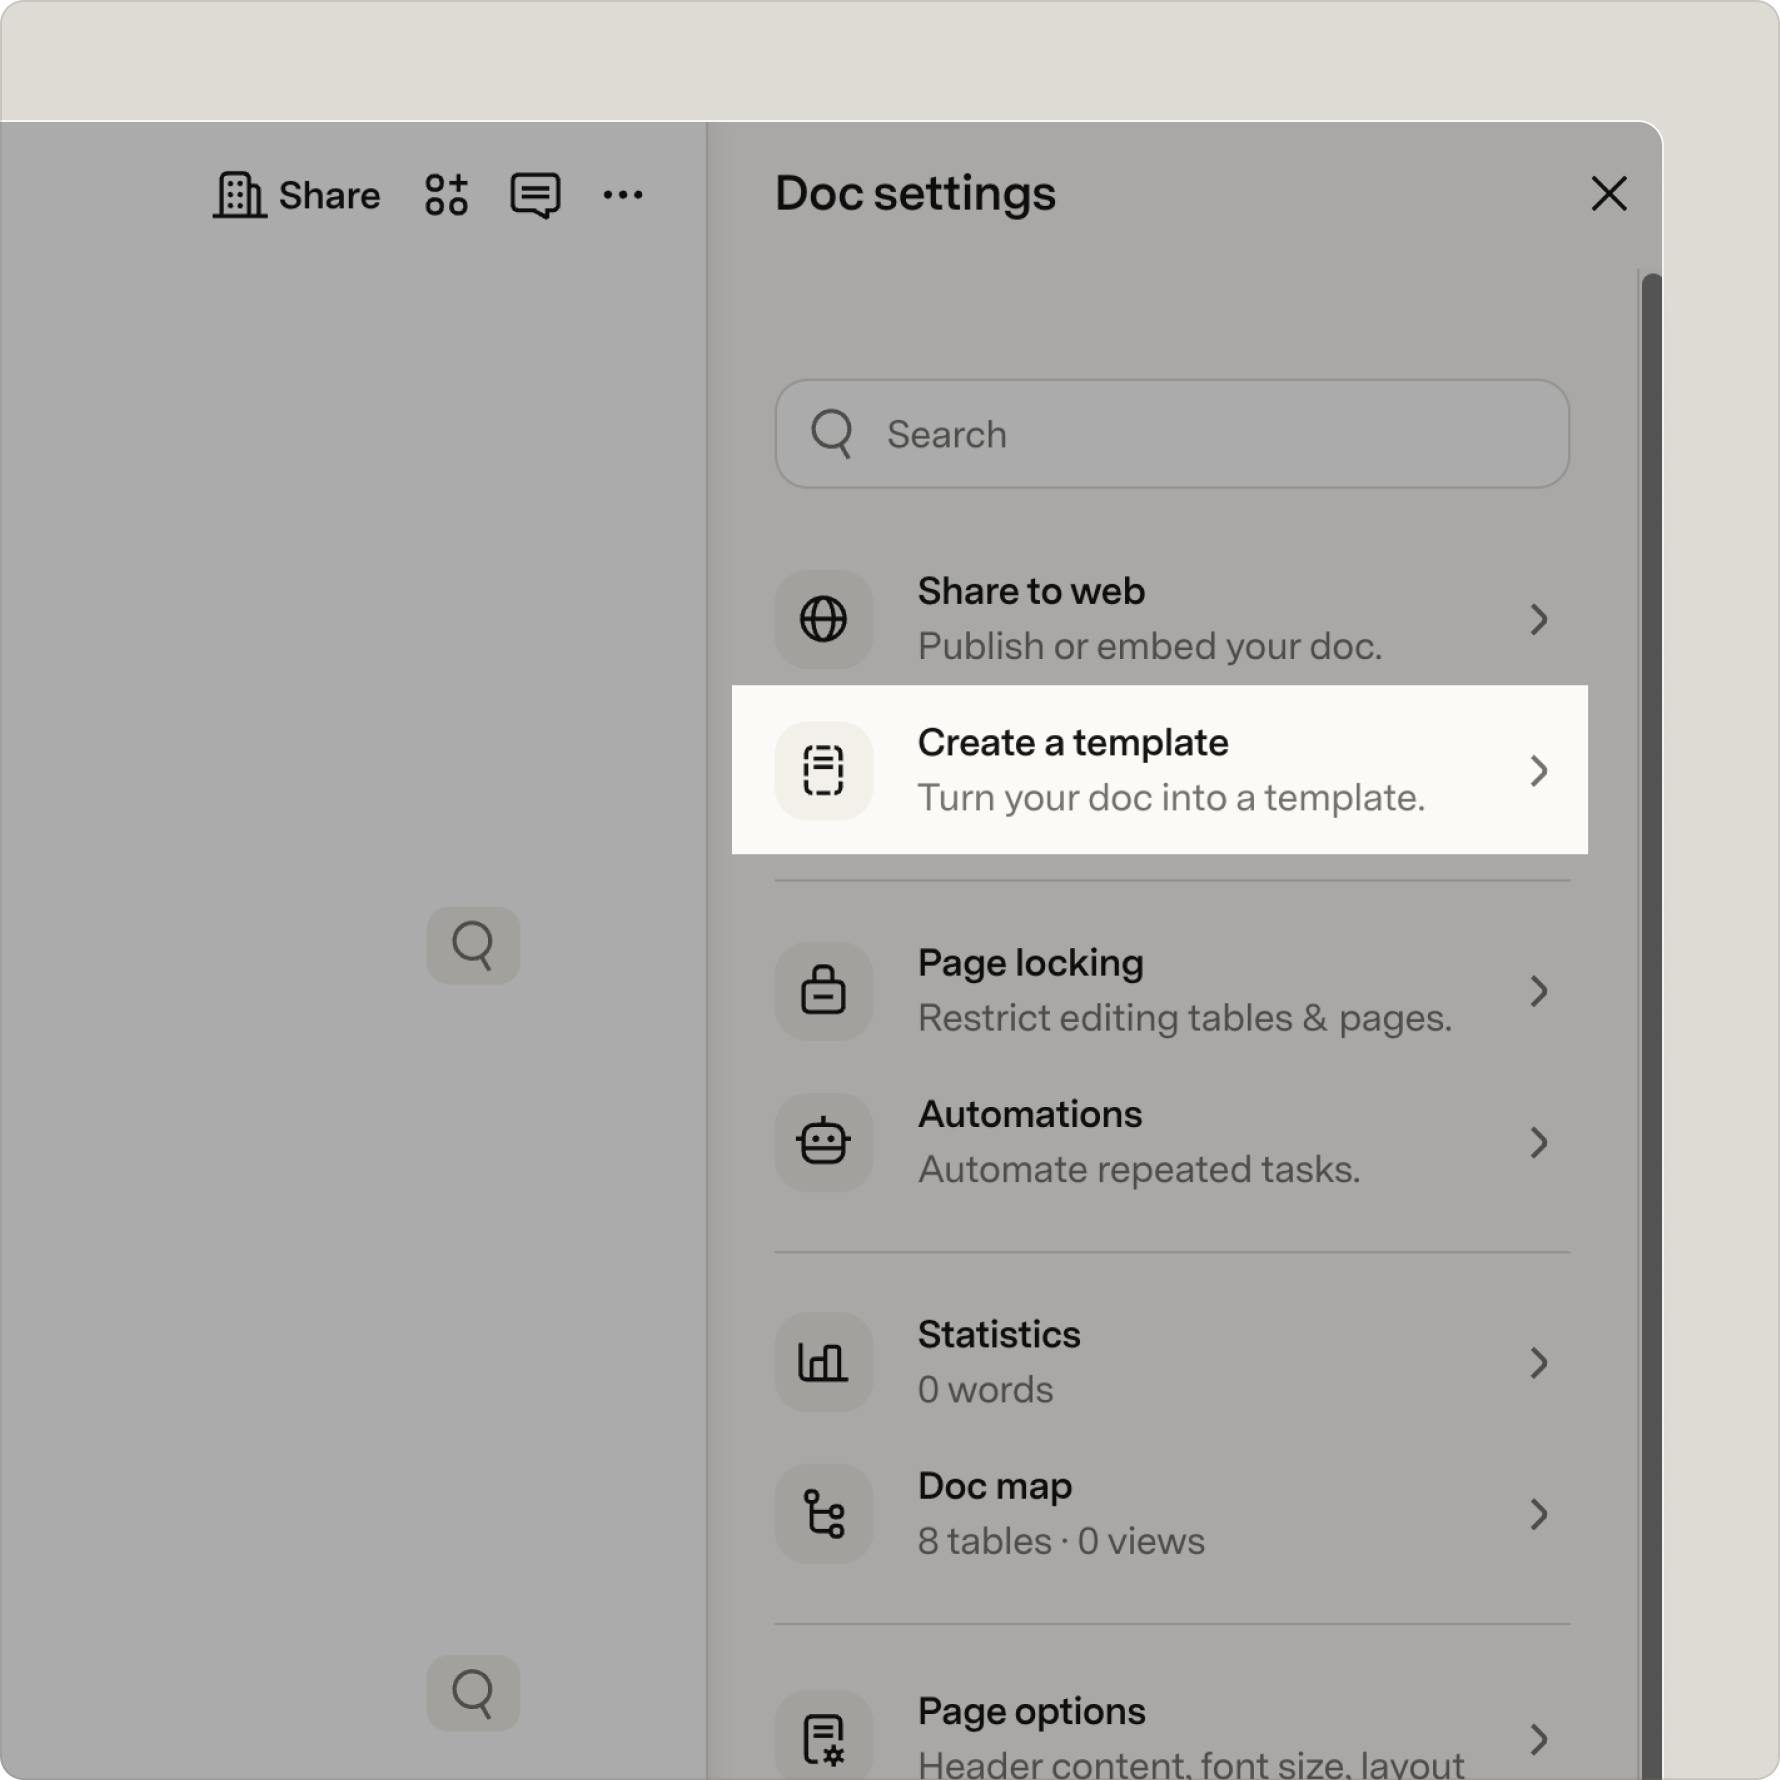Viewport: 1780px width, 1780px height.
Task: Click the Share button with building icon
Action: [297, 195]
